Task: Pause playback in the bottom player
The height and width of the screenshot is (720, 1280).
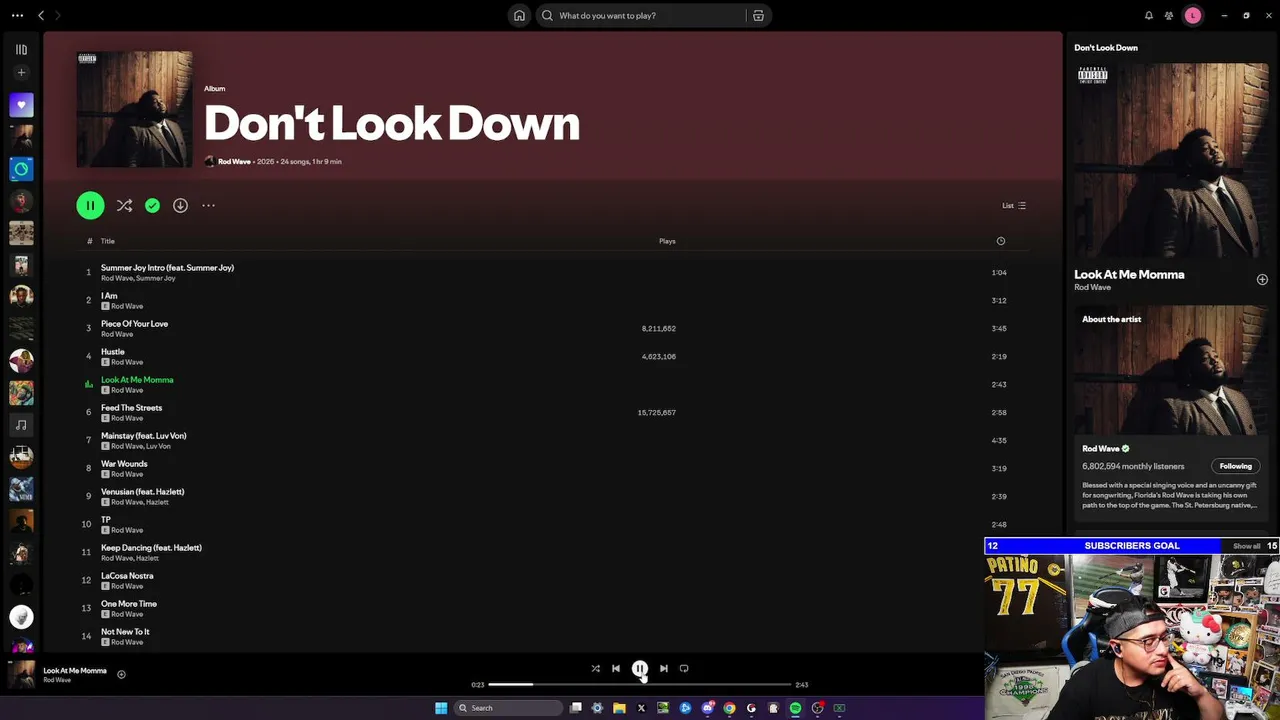Action: (640, 668)
